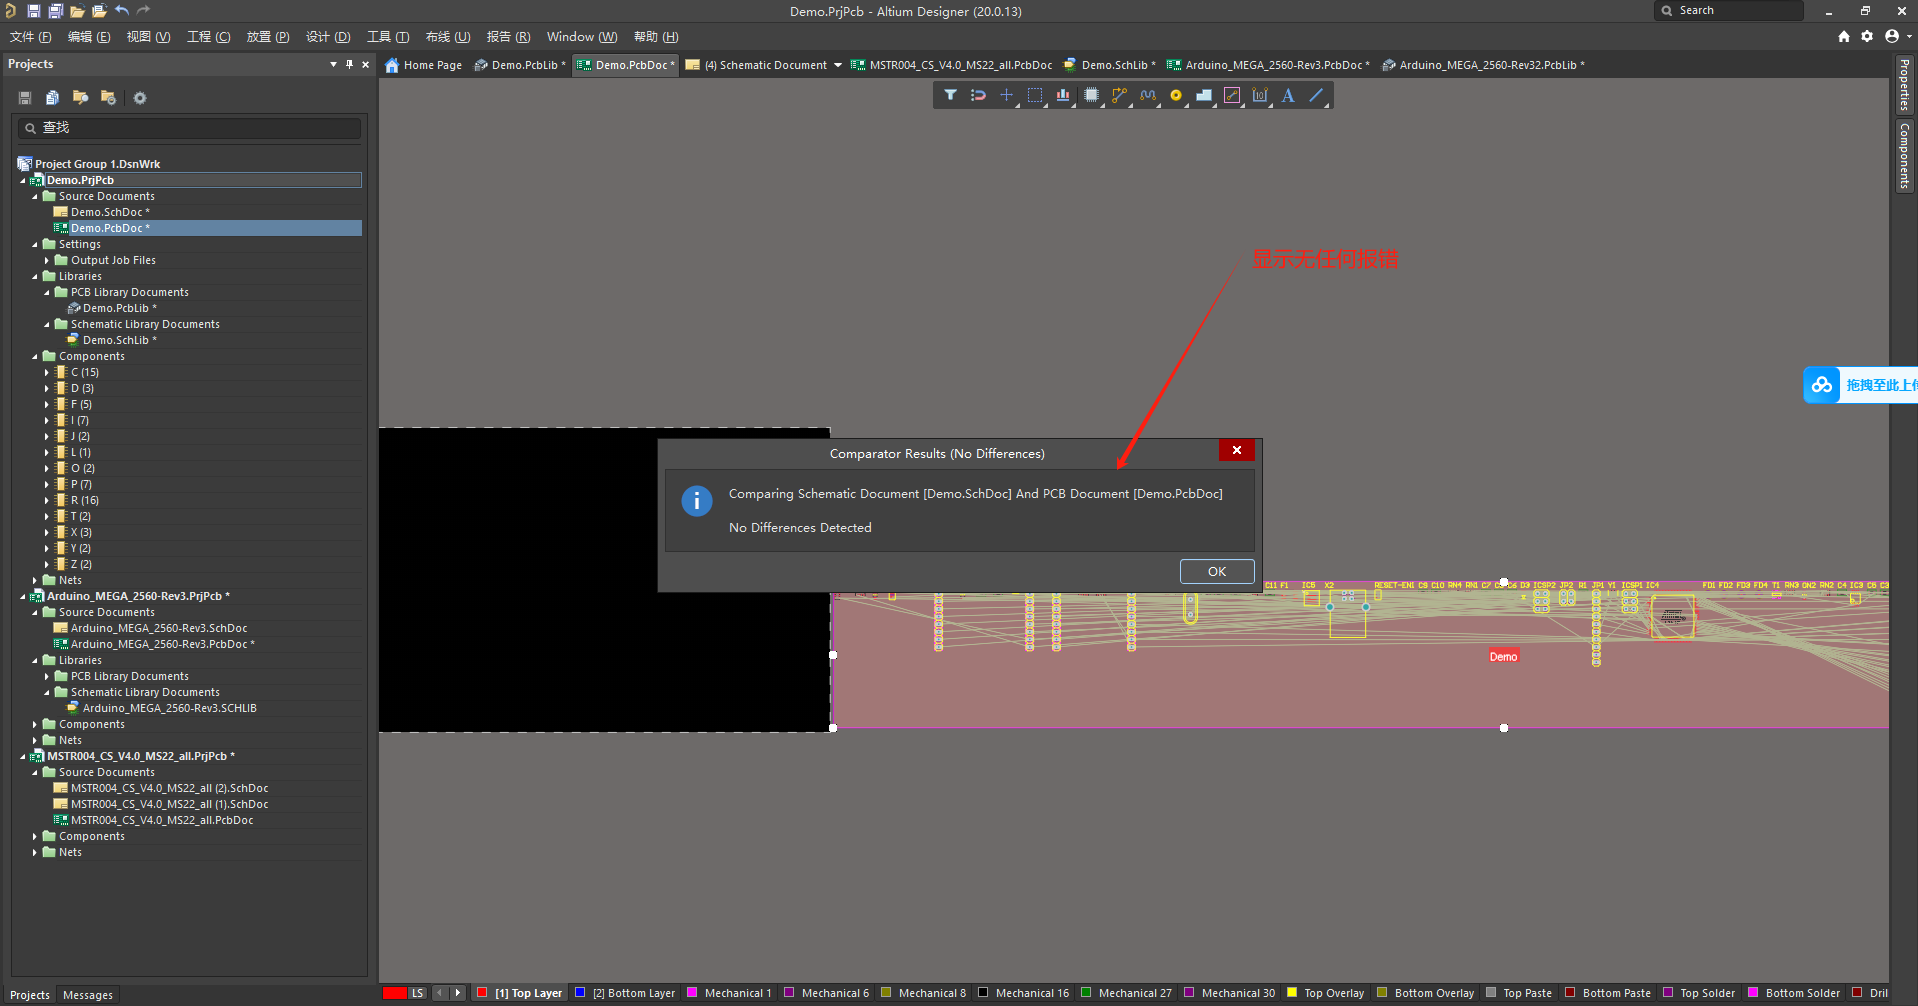Select the Place Line tool
Screen dimensions: 1918x1006
(x=1317, y=96)
